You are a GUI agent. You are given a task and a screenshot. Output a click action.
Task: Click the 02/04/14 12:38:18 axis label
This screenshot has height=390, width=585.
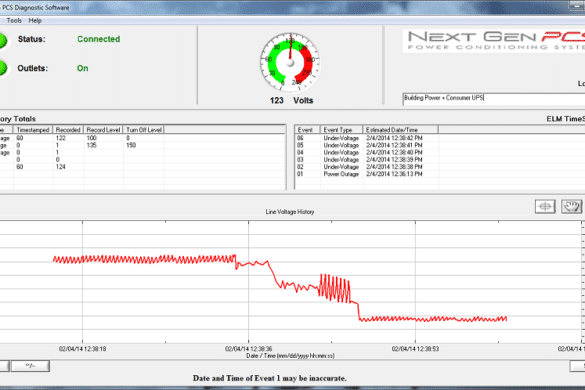(x=82, y=349)
